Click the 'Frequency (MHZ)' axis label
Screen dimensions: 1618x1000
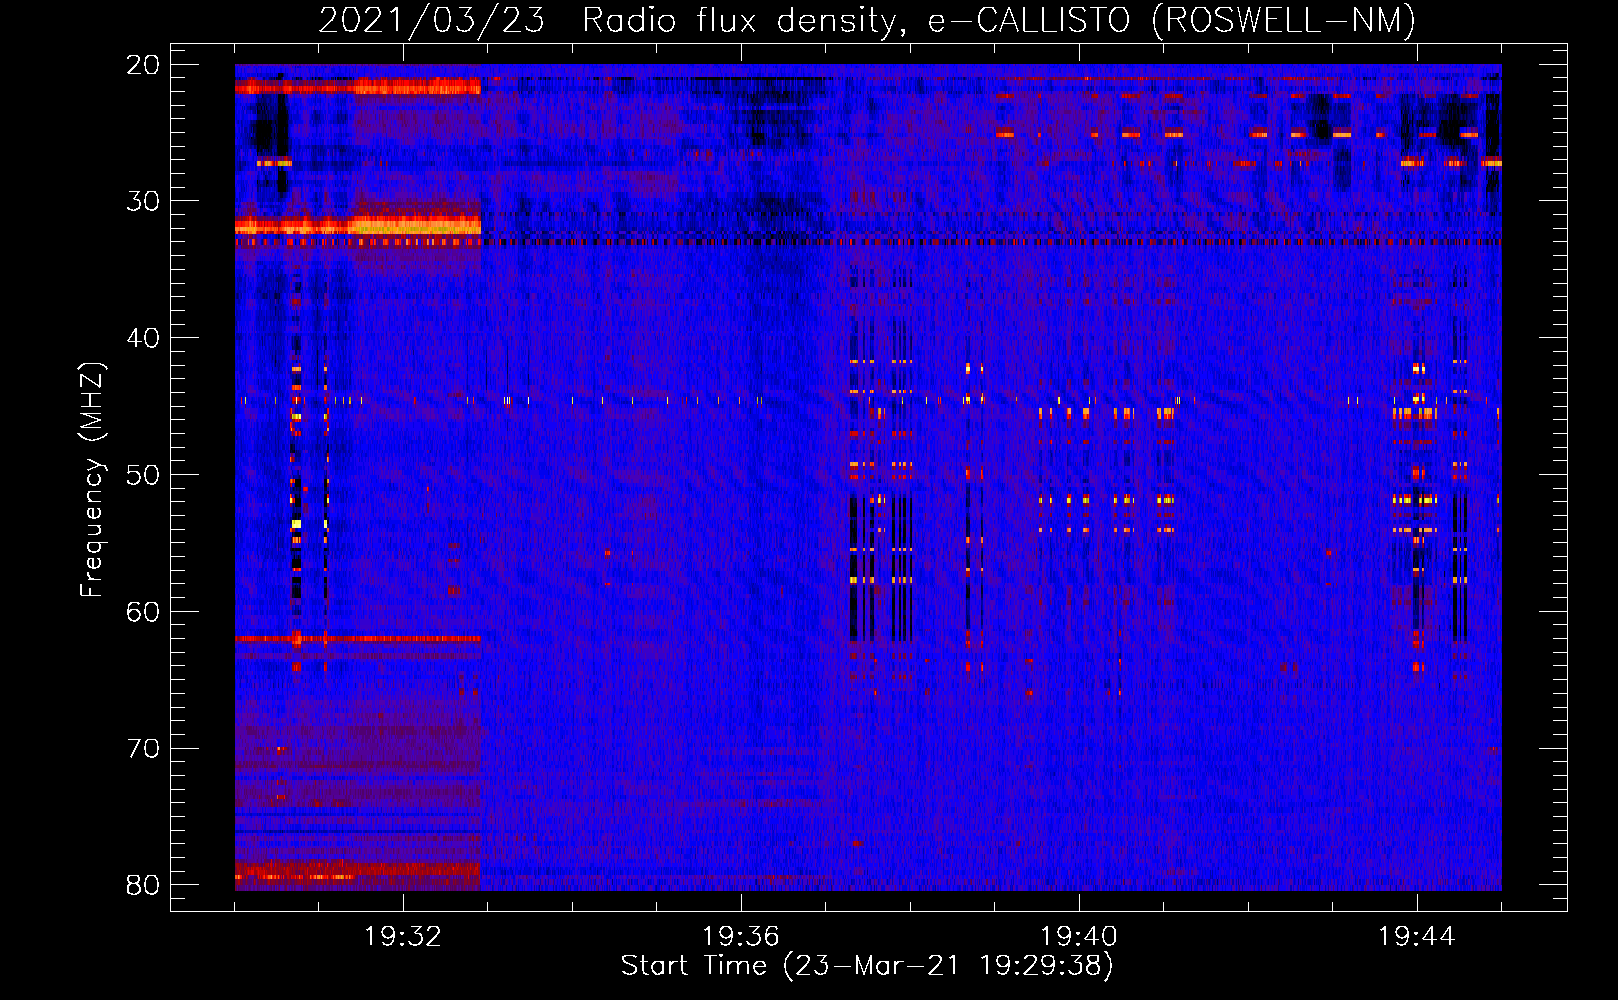(x=92, y=480)
